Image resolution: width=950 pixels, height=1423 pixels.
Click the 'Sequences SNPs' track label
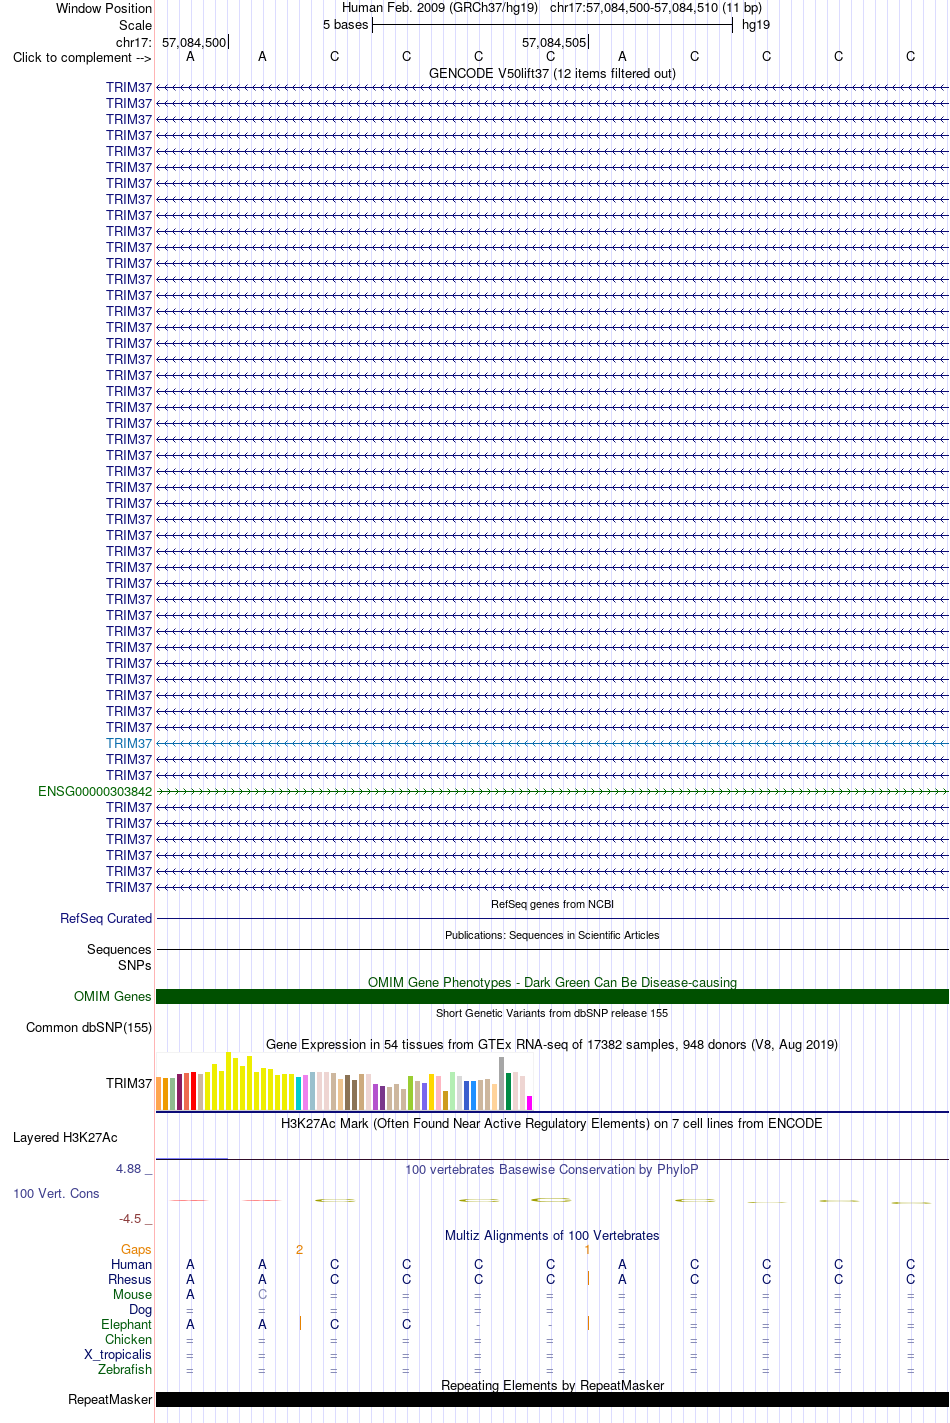tap(119, 957)
